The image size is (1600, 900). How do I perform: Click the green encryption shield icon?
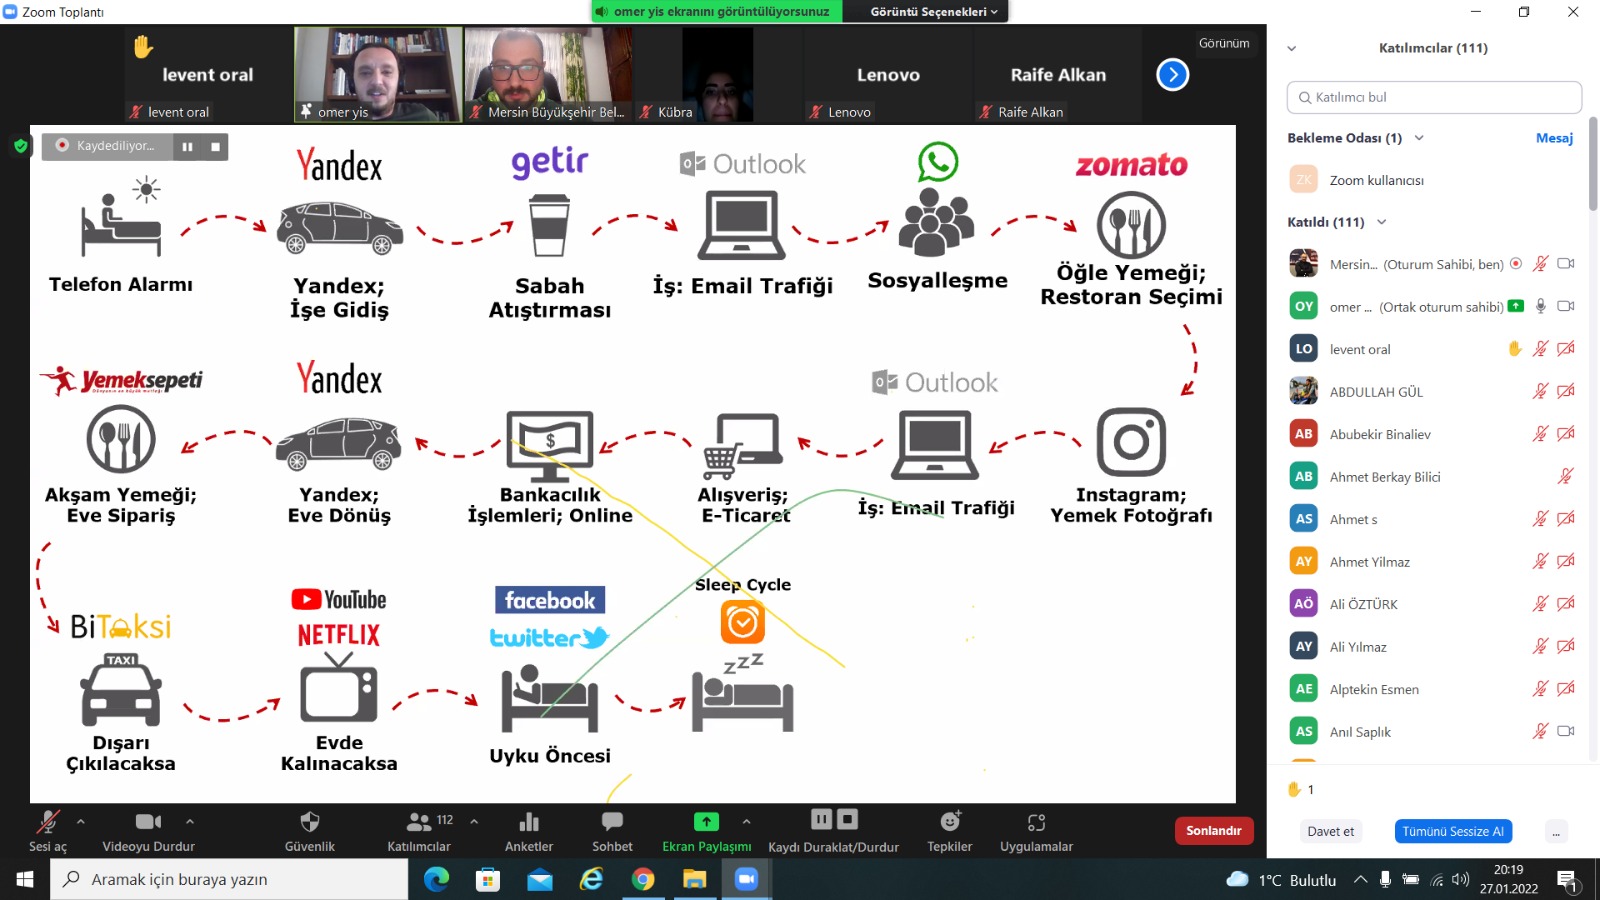tap(20, 146)
